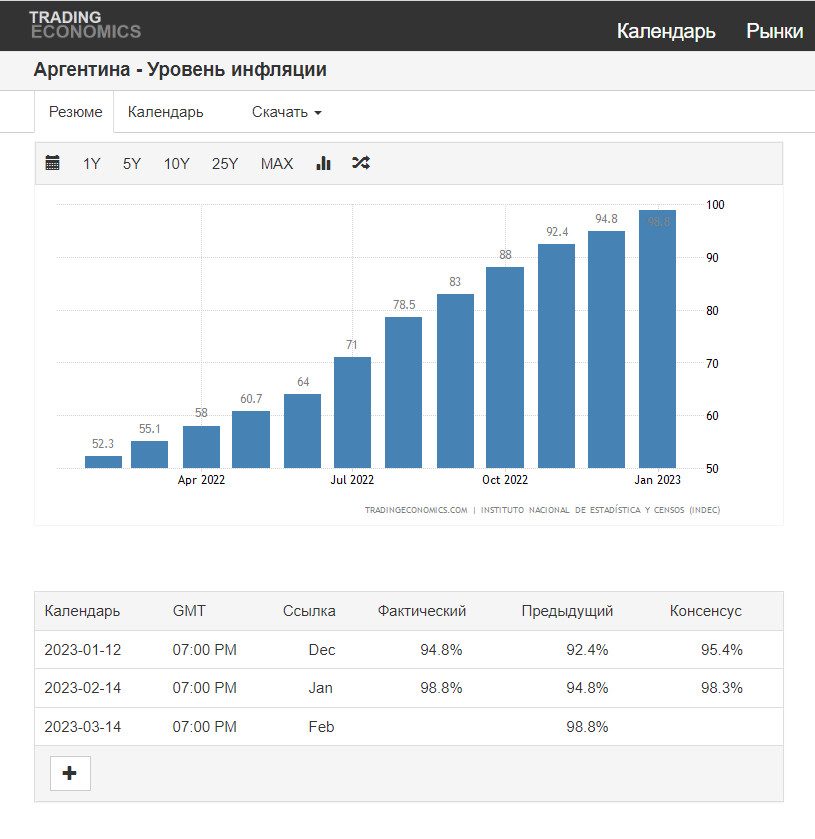Switch to the Календарь tab below the title

click(165, 112)
